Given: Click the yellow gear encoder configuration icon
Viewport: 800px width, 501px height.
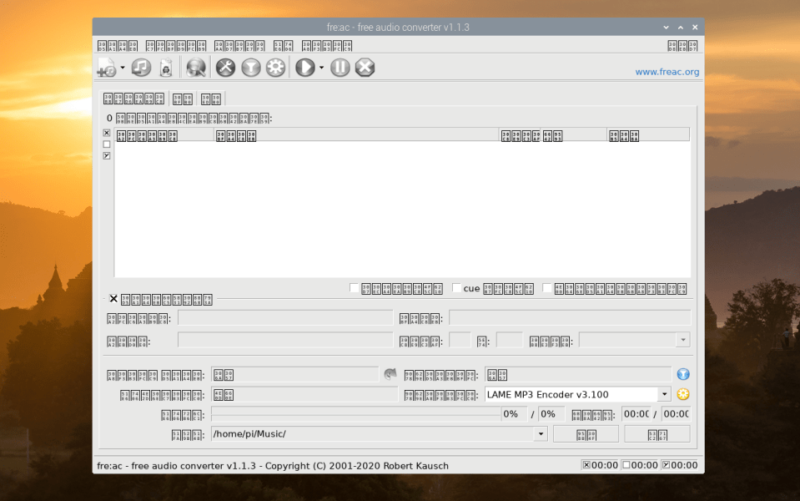Looking at the screenshot, I should [683, 394].
